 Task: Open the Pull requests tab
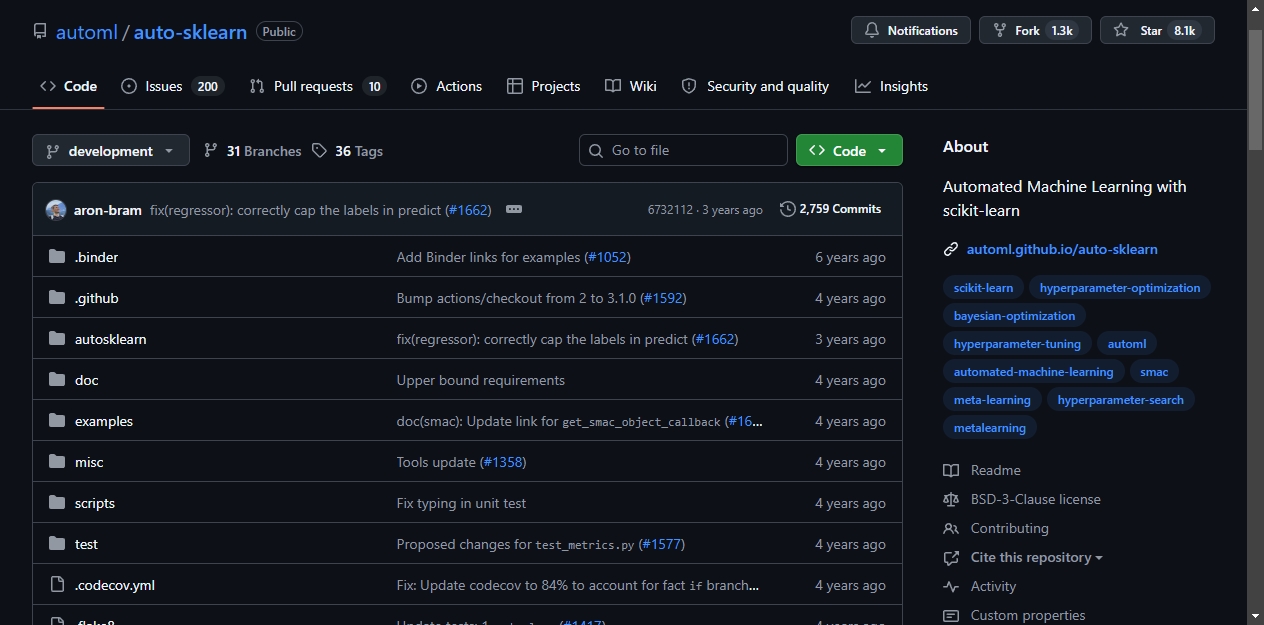pos(317,86)
